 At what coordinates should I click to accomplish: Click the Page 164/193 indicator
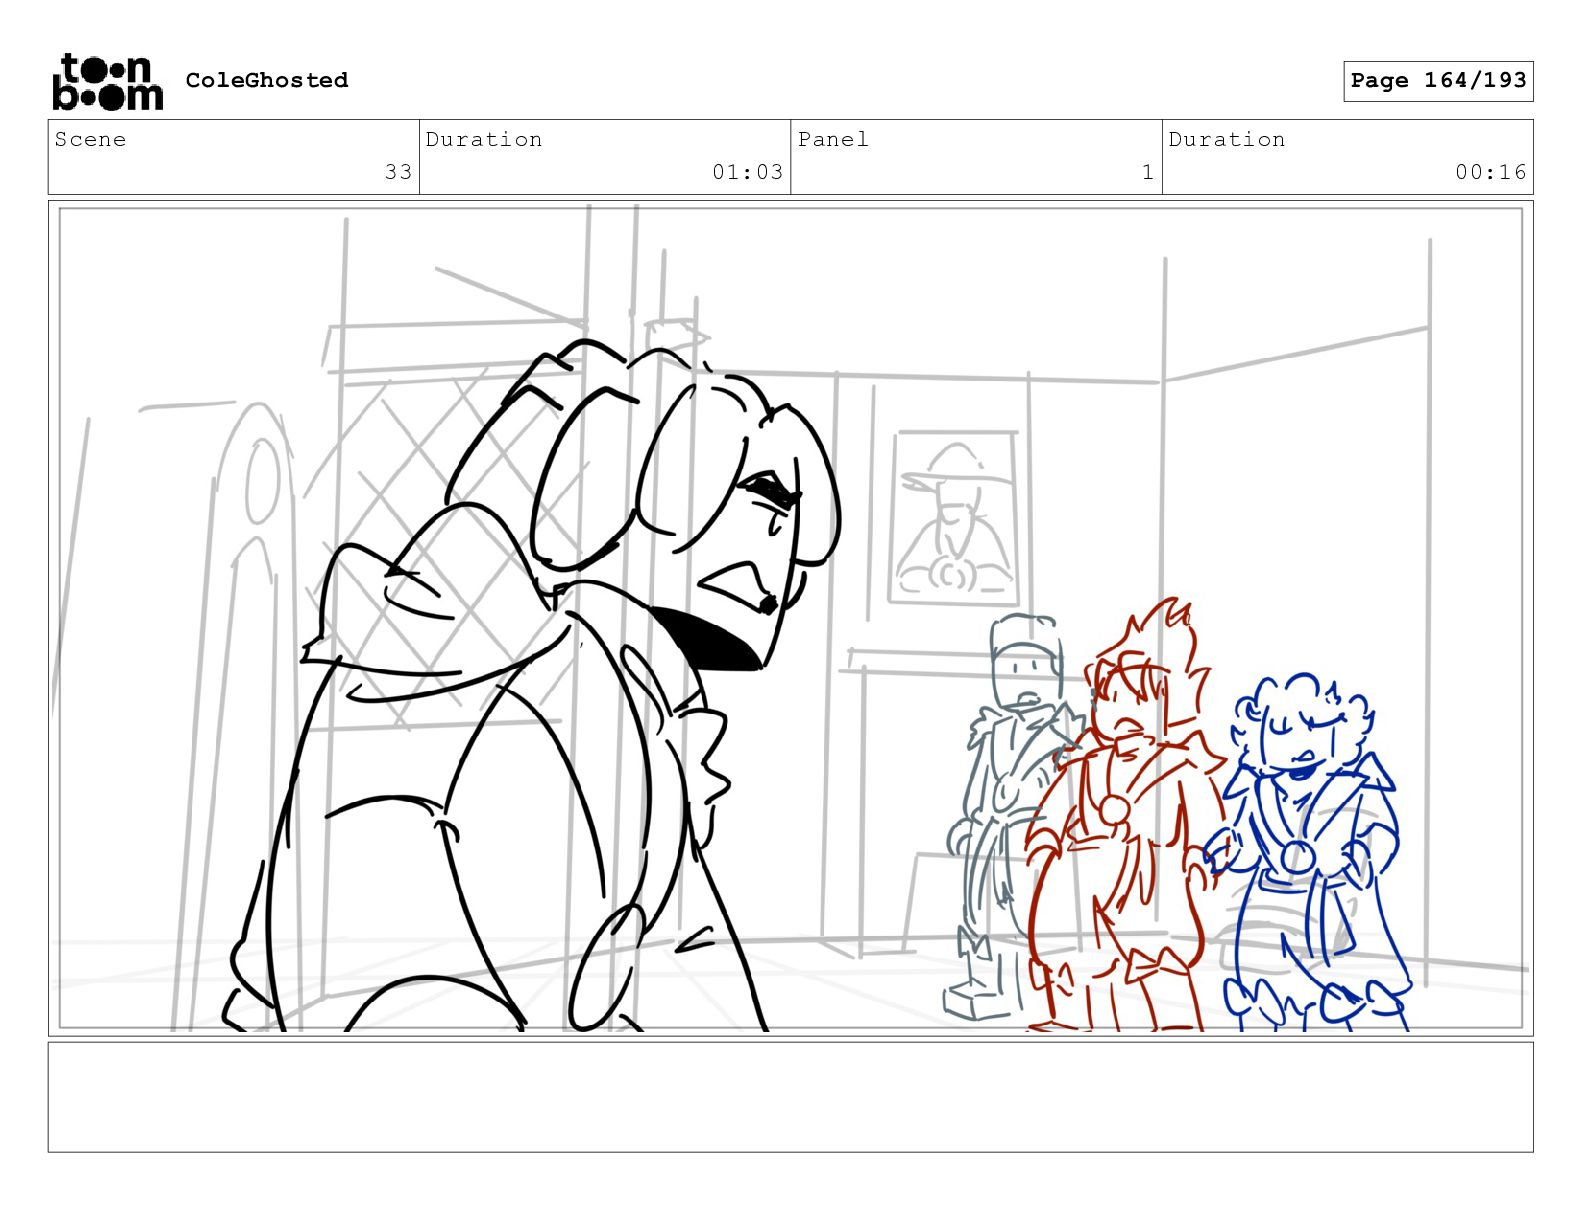(x=1438, y=81)
